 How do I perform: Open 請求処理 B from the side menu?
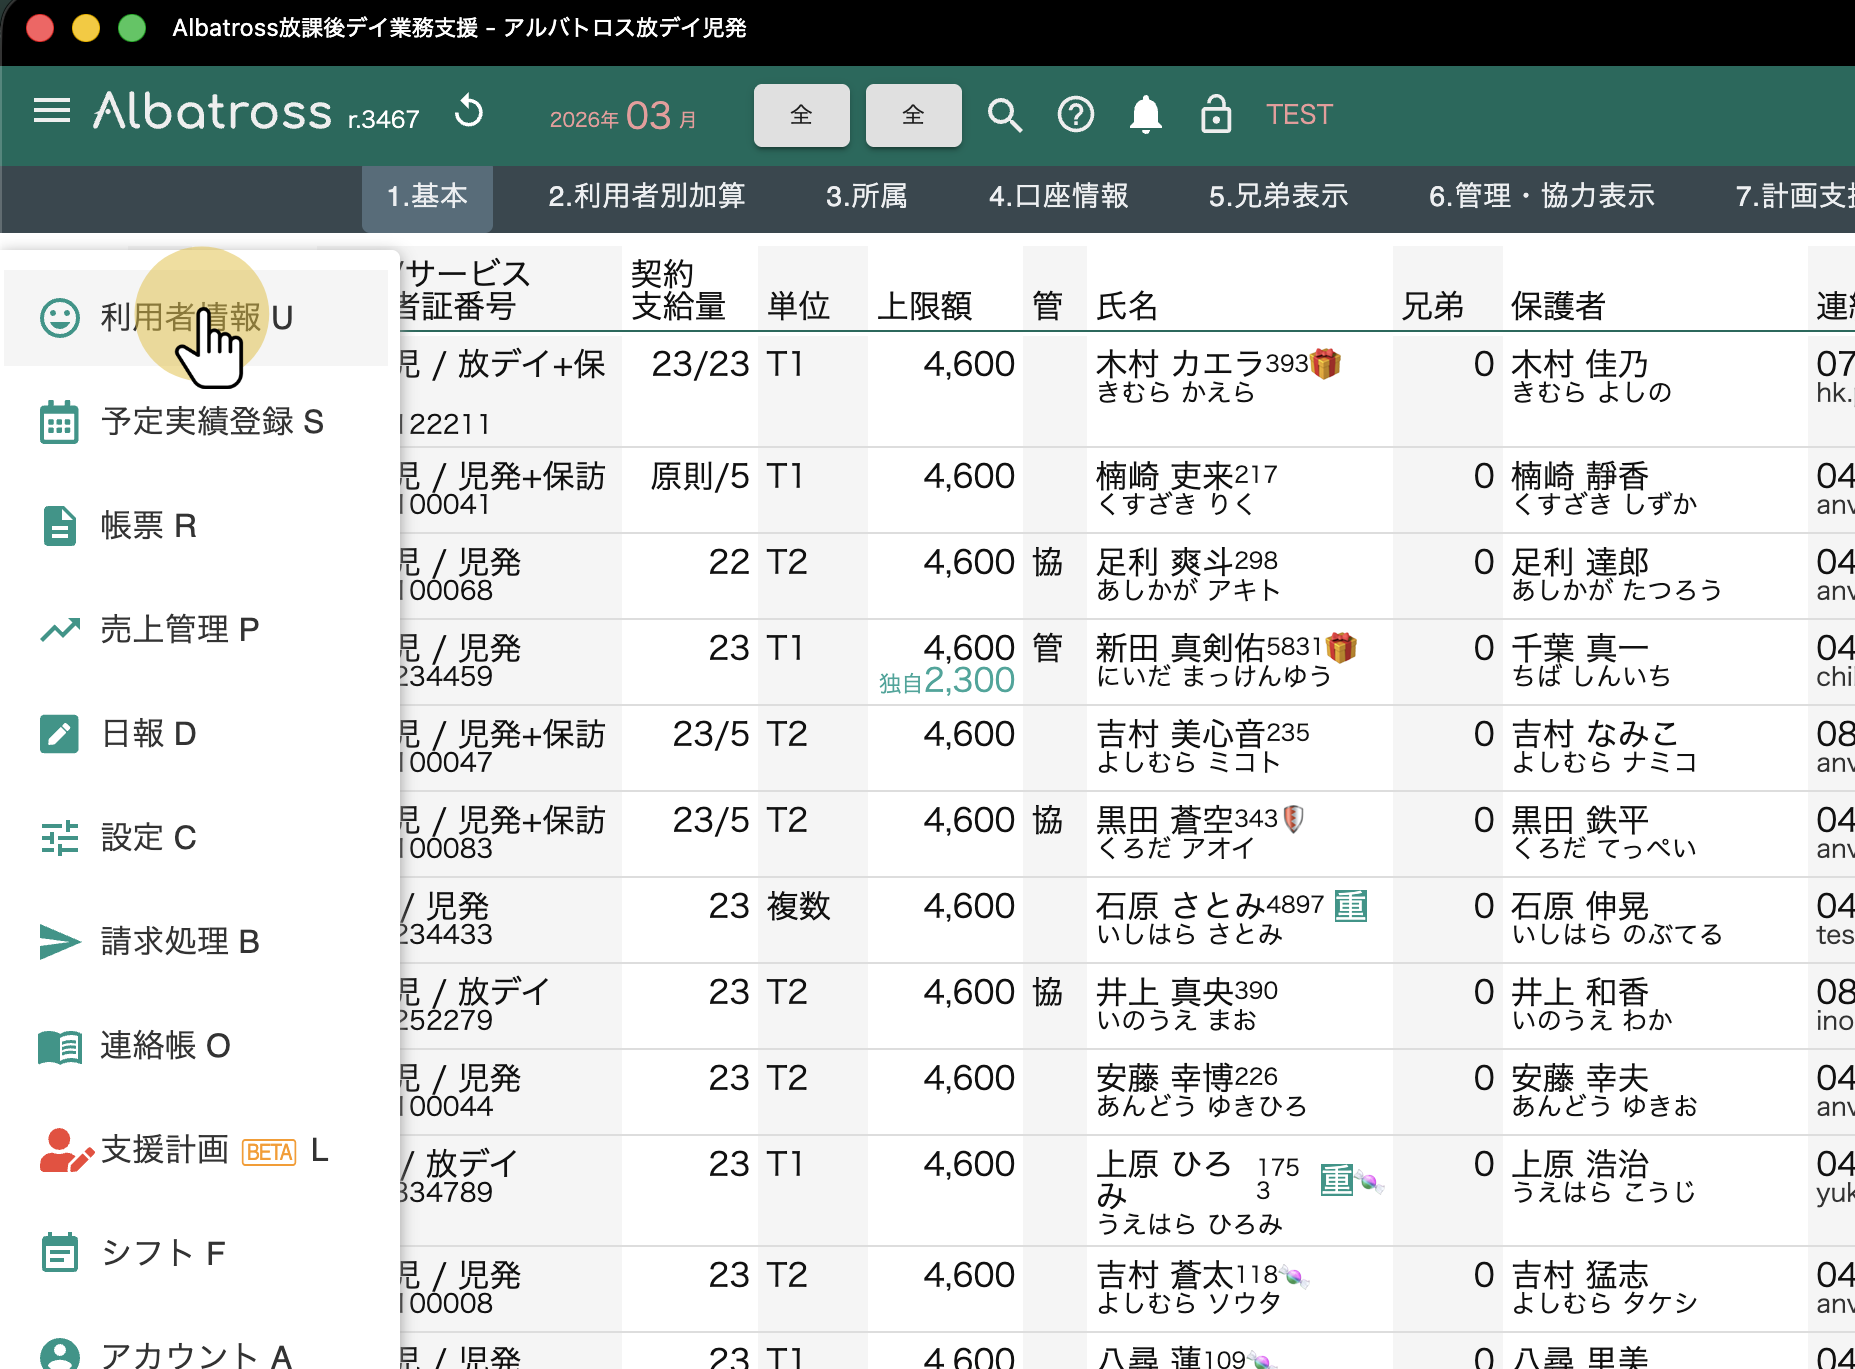180,942
